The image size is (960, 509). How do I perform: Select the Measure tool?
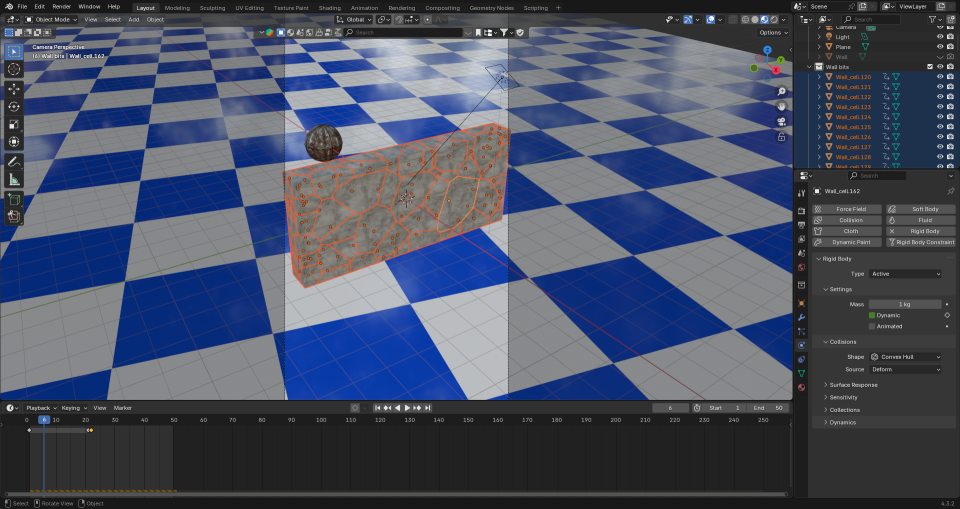coord(14,179)
